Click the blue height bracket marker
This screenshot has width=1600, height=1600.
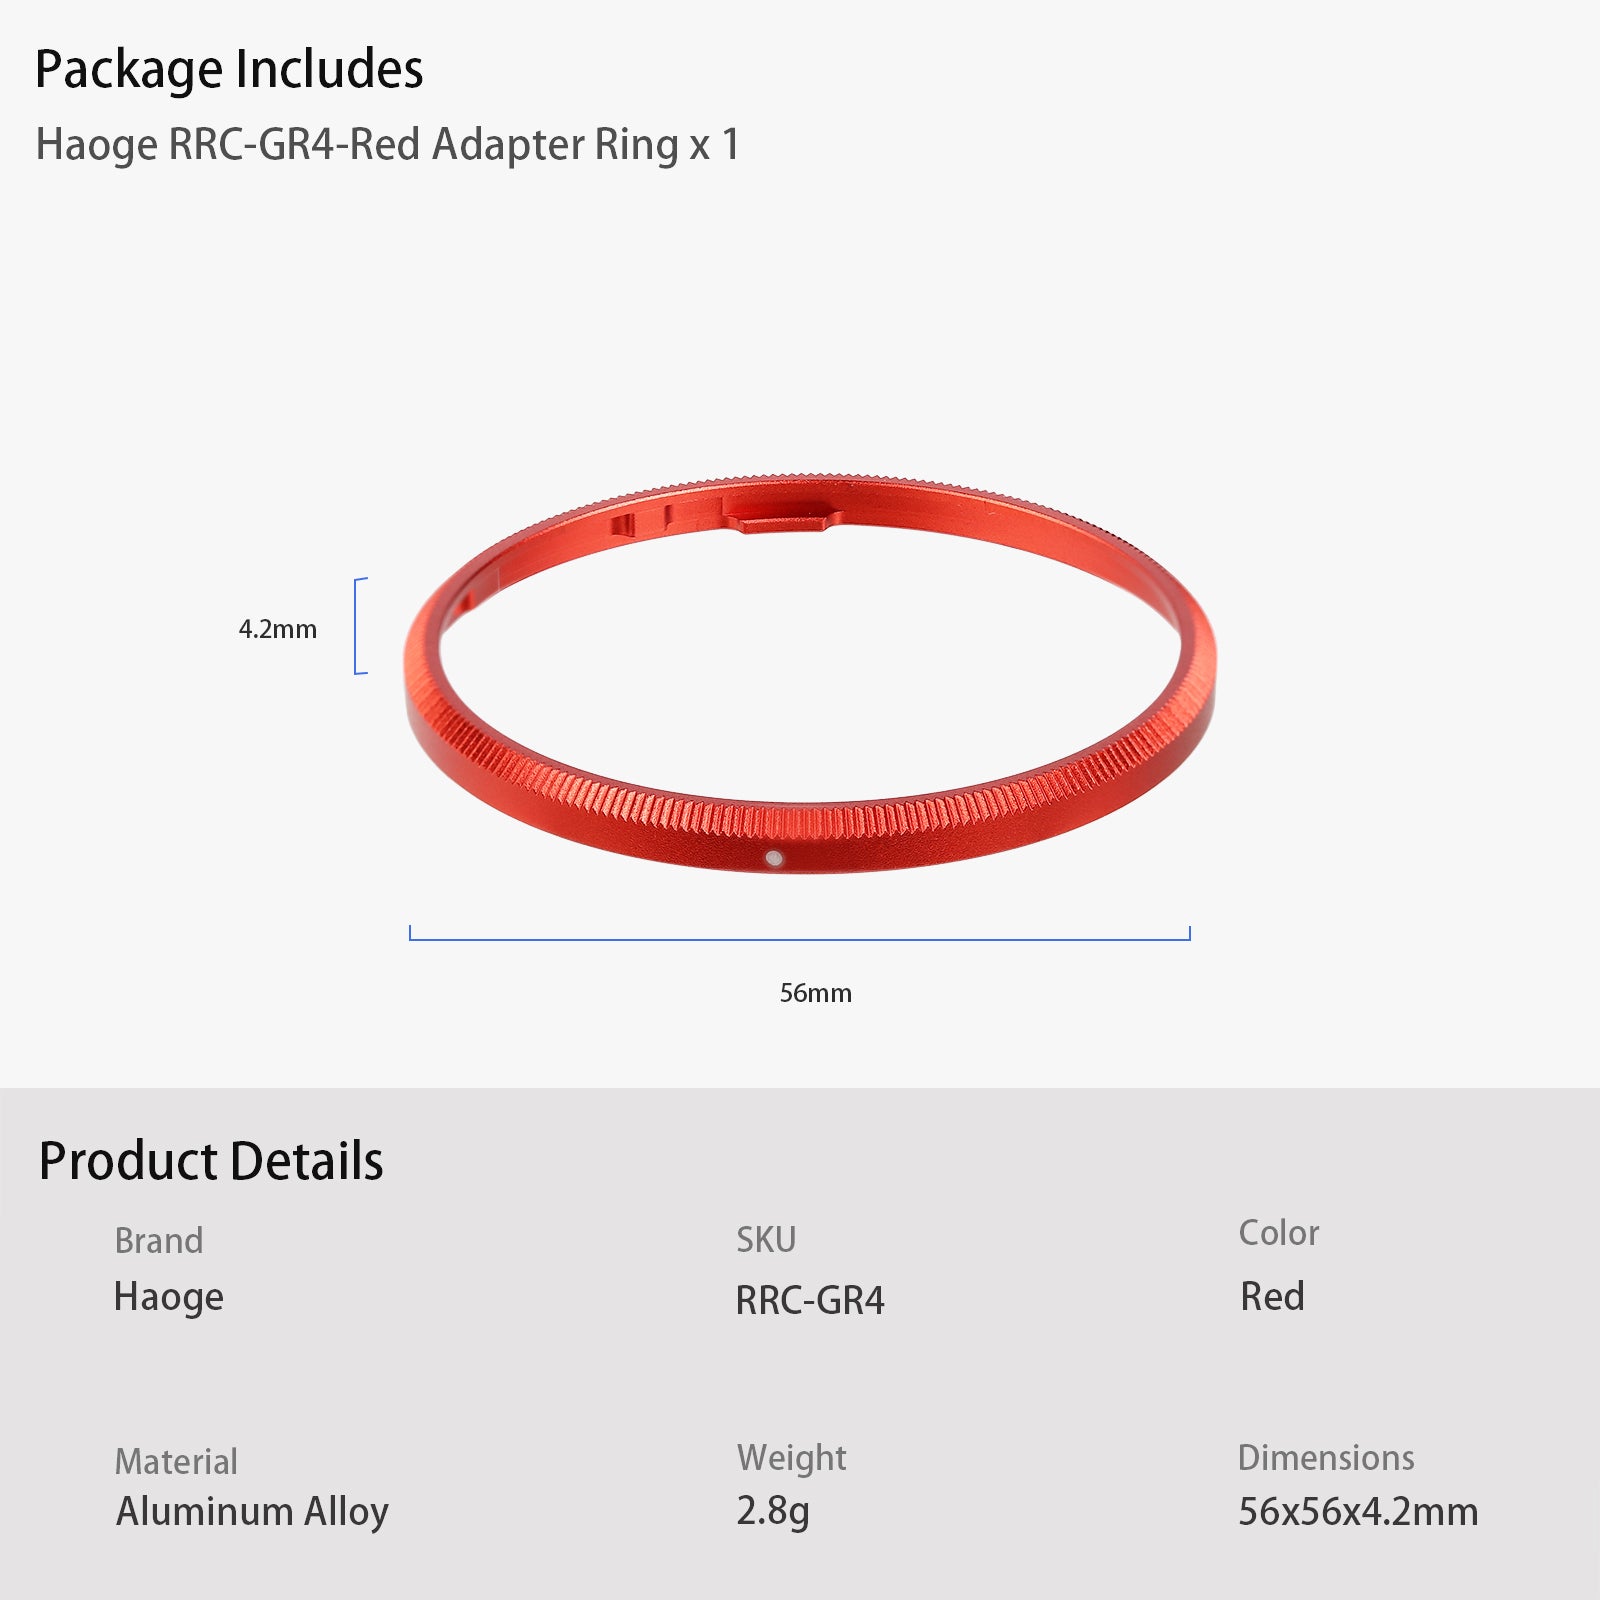click(x=359, y=626)
